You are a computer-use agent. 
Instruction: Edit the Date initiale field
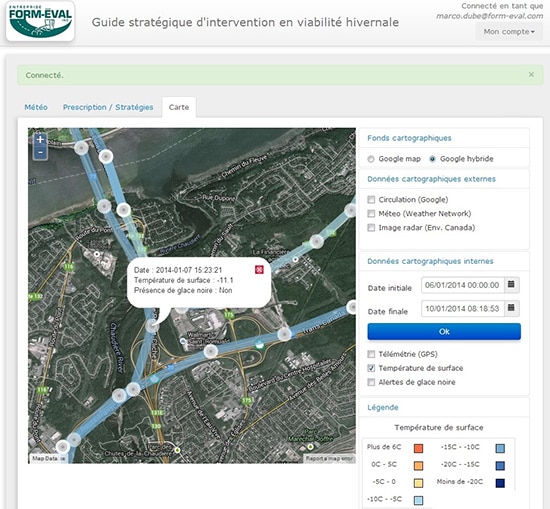[x=462, y=285]
